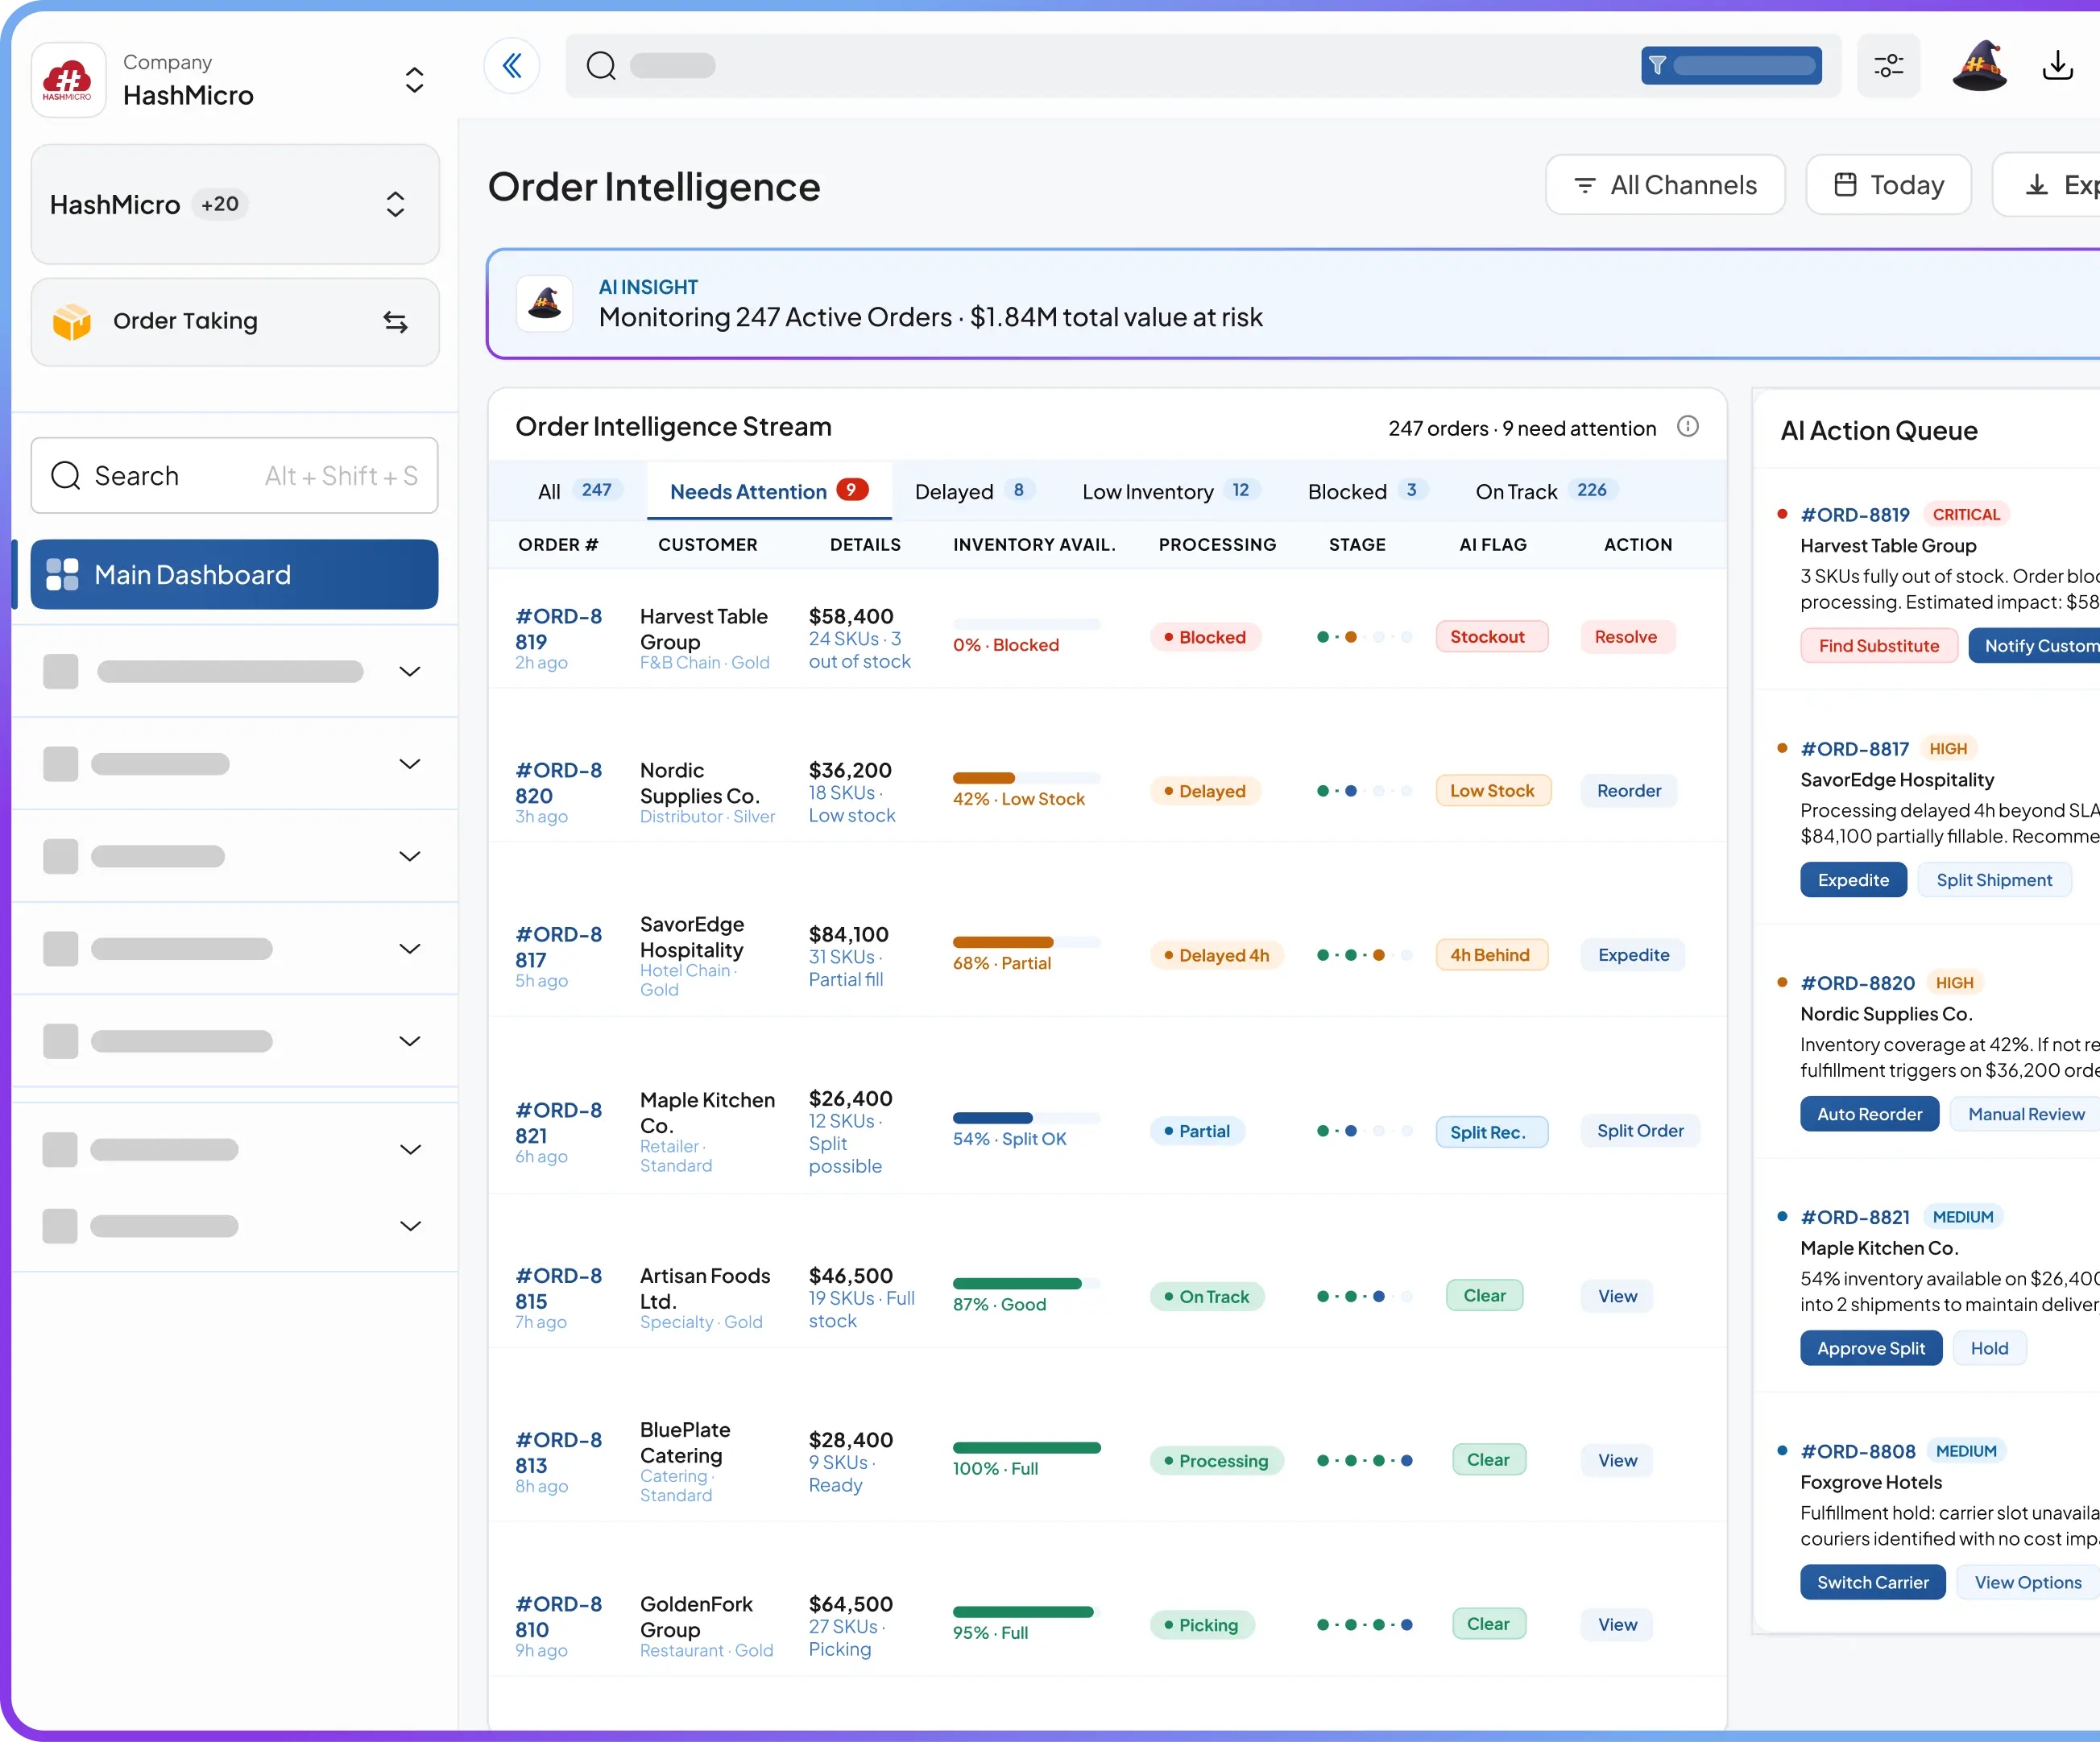Screen dimensions: 2100x1742
Task: Open Main Dashboard in the sidebar
Action: [x=235, y=575]
